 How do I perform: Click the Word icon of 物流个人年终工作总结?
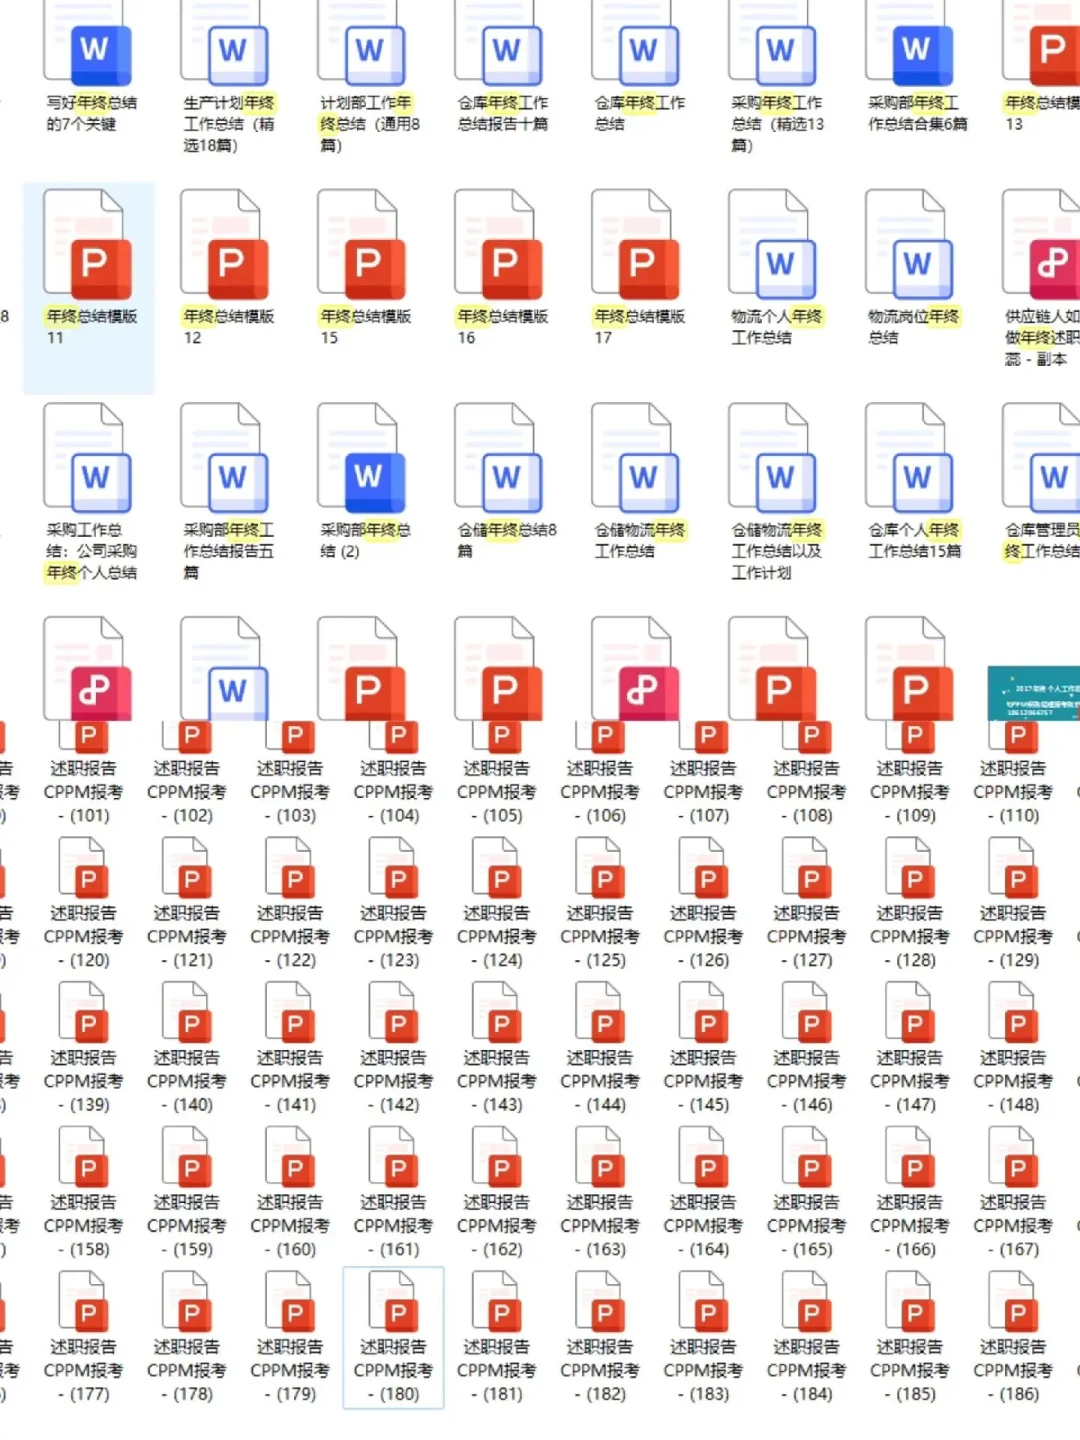pos(773,245)
